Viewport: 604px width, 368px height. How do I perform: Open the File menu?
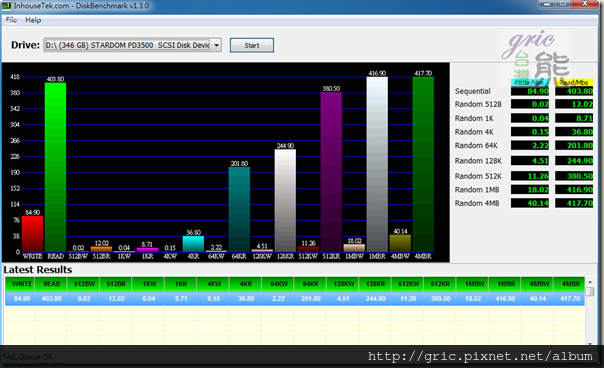11,20
